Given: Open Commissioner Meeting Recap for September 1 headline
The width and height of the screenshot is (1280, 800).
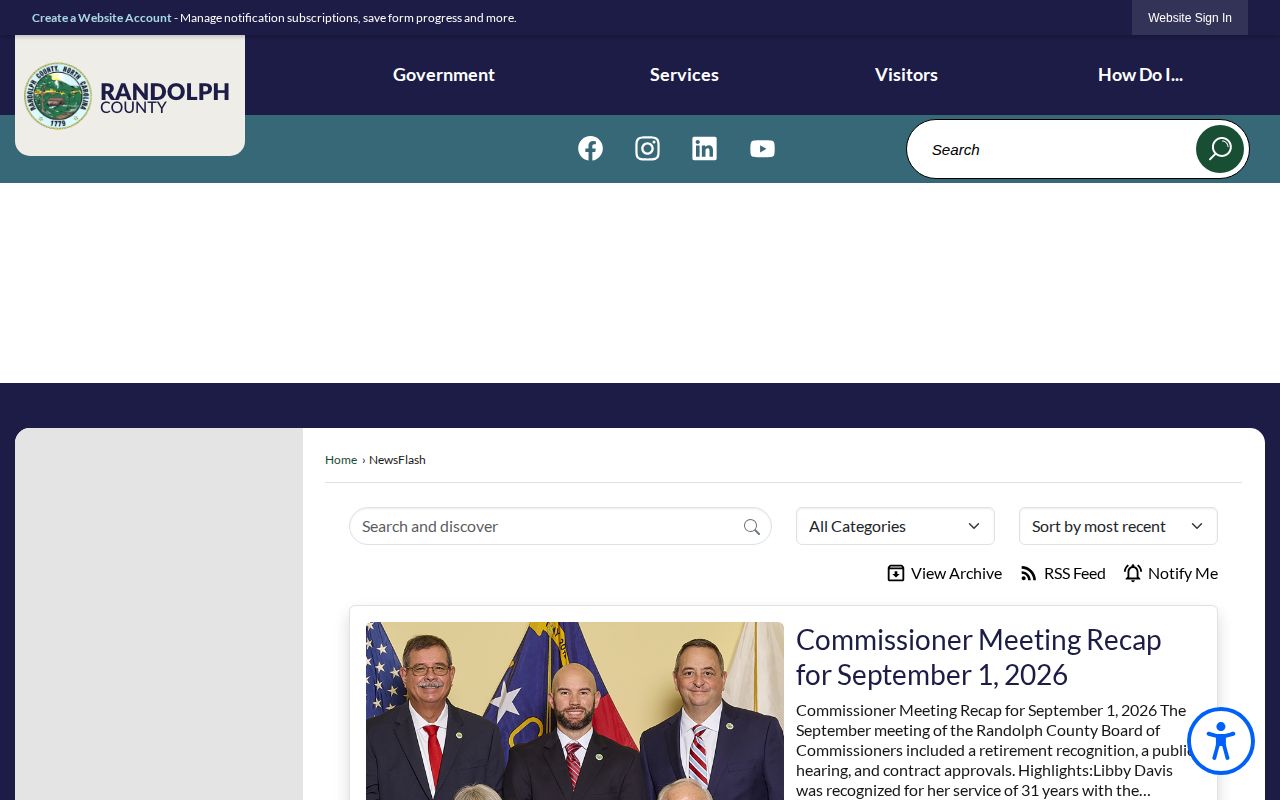Looking at the screenshot, I should coord(978,657).
